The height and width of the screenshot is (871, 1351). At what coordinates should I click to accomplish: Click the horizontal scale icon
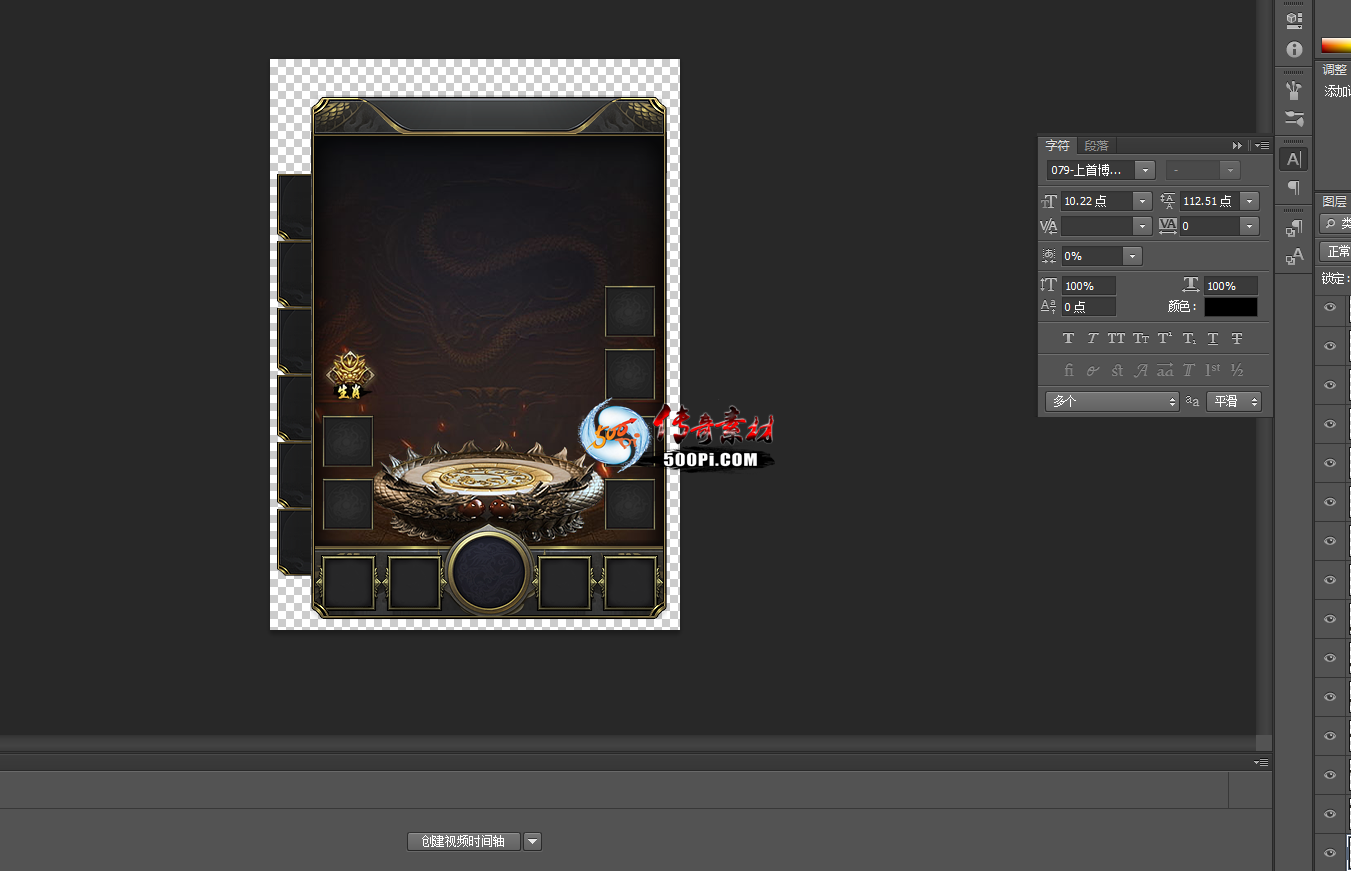[x=1191, y=286]
